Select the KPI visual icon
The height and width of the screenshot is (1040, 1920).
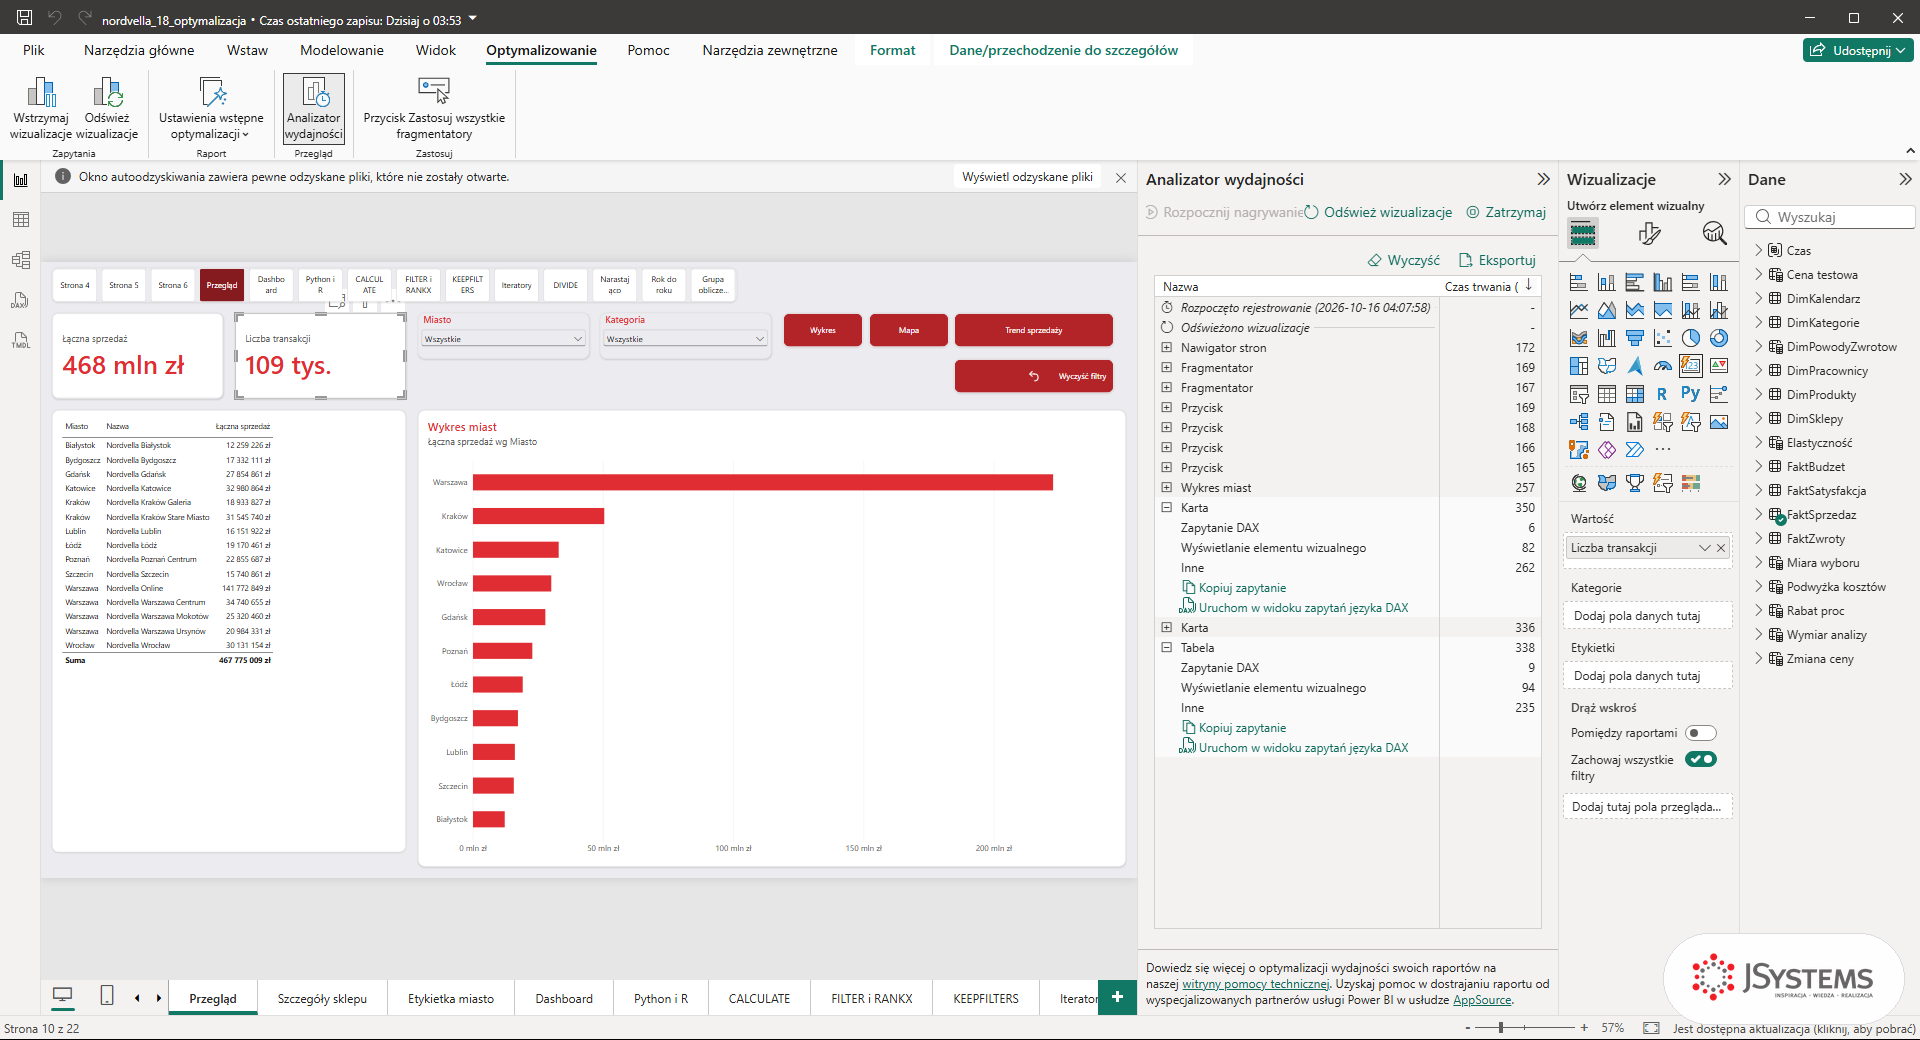click(1718, 366)
